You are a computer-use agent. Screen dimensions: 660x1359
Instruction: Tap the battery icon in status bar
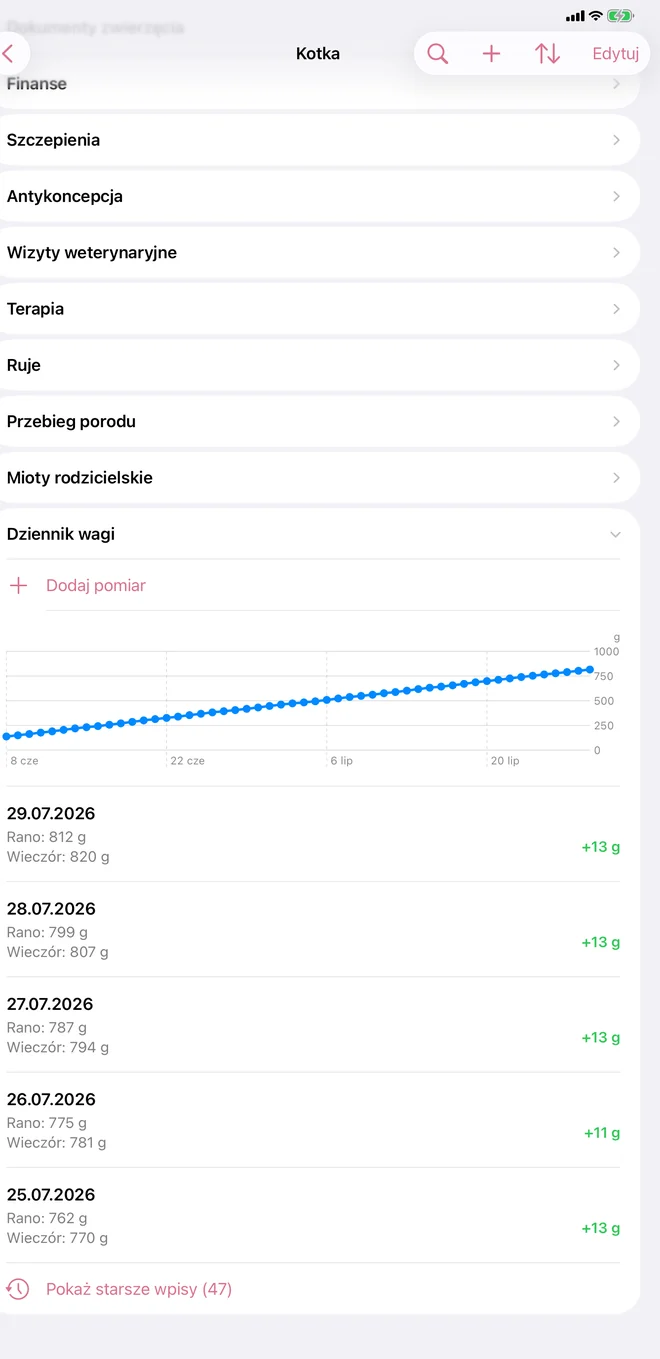pos(621,16)
